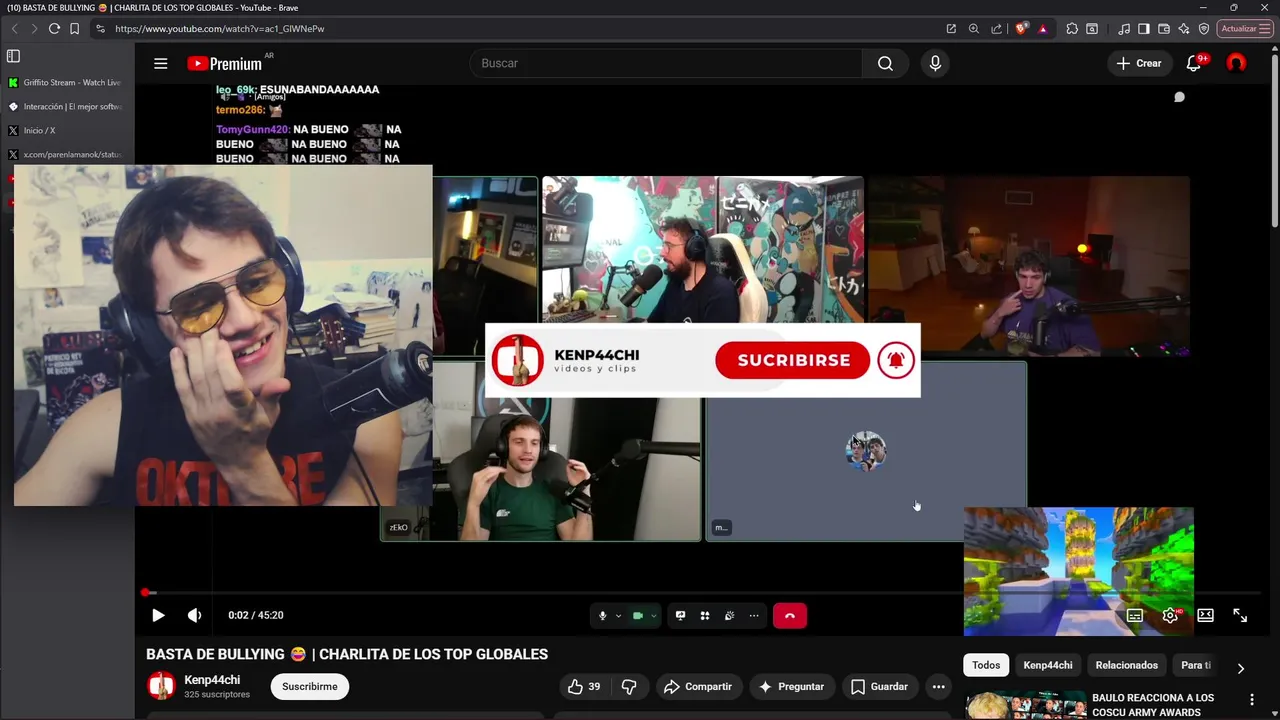Select the Para ti filter chip
This screenshot has height=720, width=1280.
(x=1195, y=665)
